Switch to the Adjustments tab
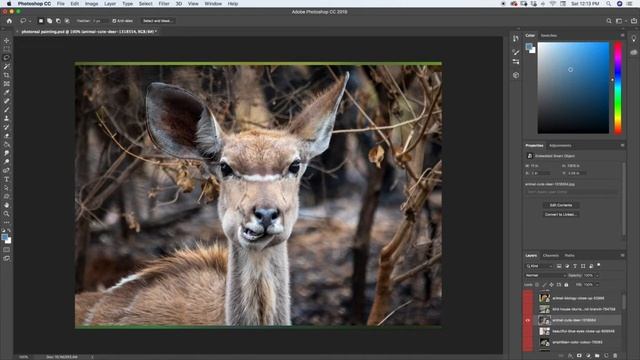Viewport: 640px width, 360px height. pos(560,145)
